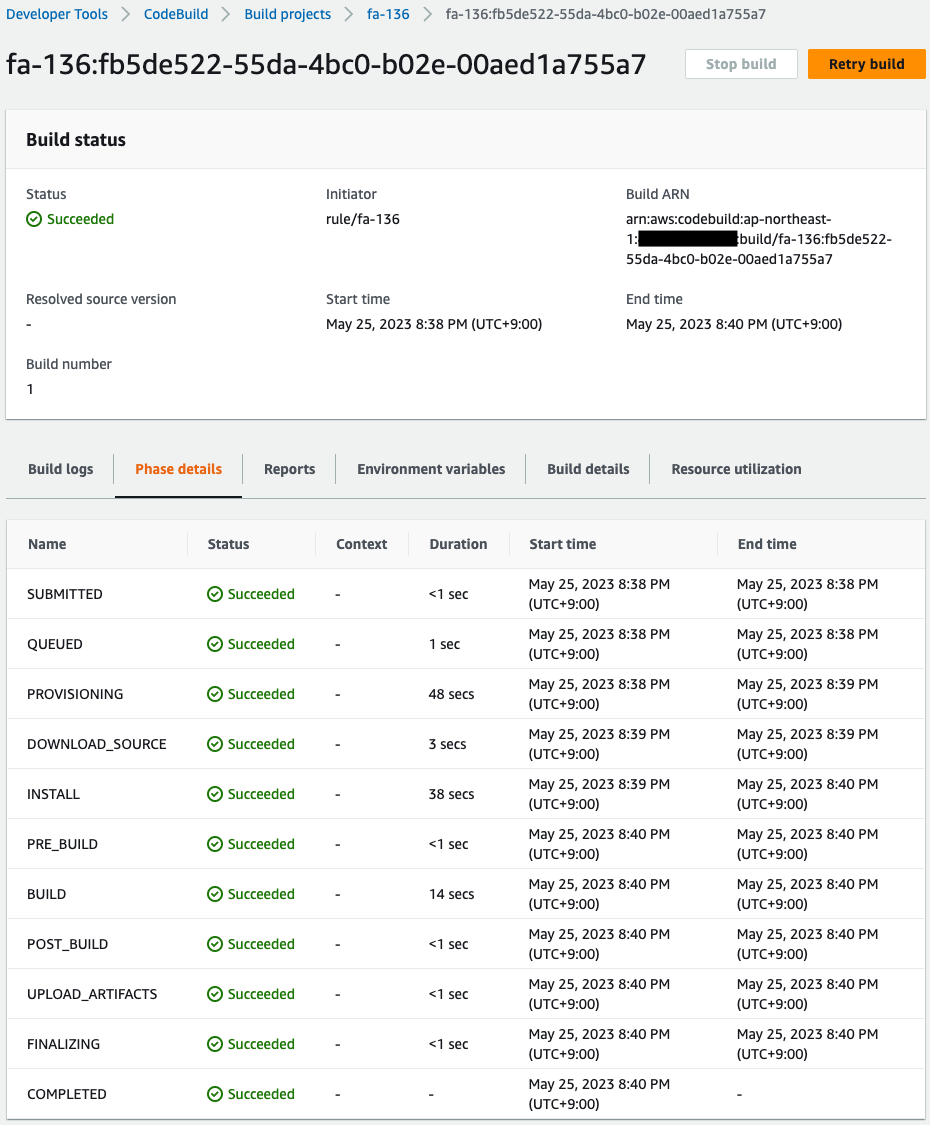
Task: Click success icon in INSTALL row
Action: (x=215, y=794)
